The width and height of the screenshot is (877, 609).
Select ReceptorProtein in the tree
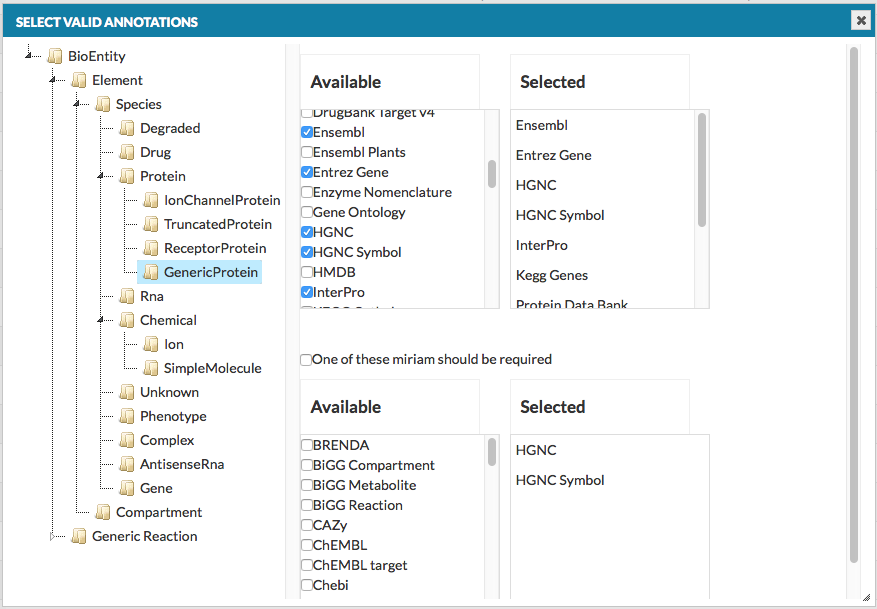[x=215, y=248]
